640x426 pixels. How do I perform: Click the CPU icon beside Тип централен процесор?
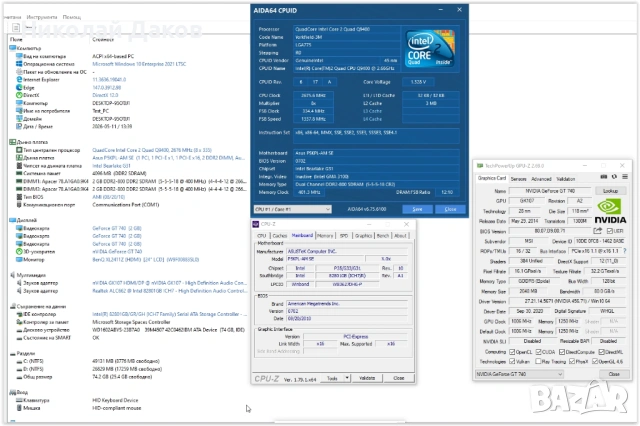point(19,150)
